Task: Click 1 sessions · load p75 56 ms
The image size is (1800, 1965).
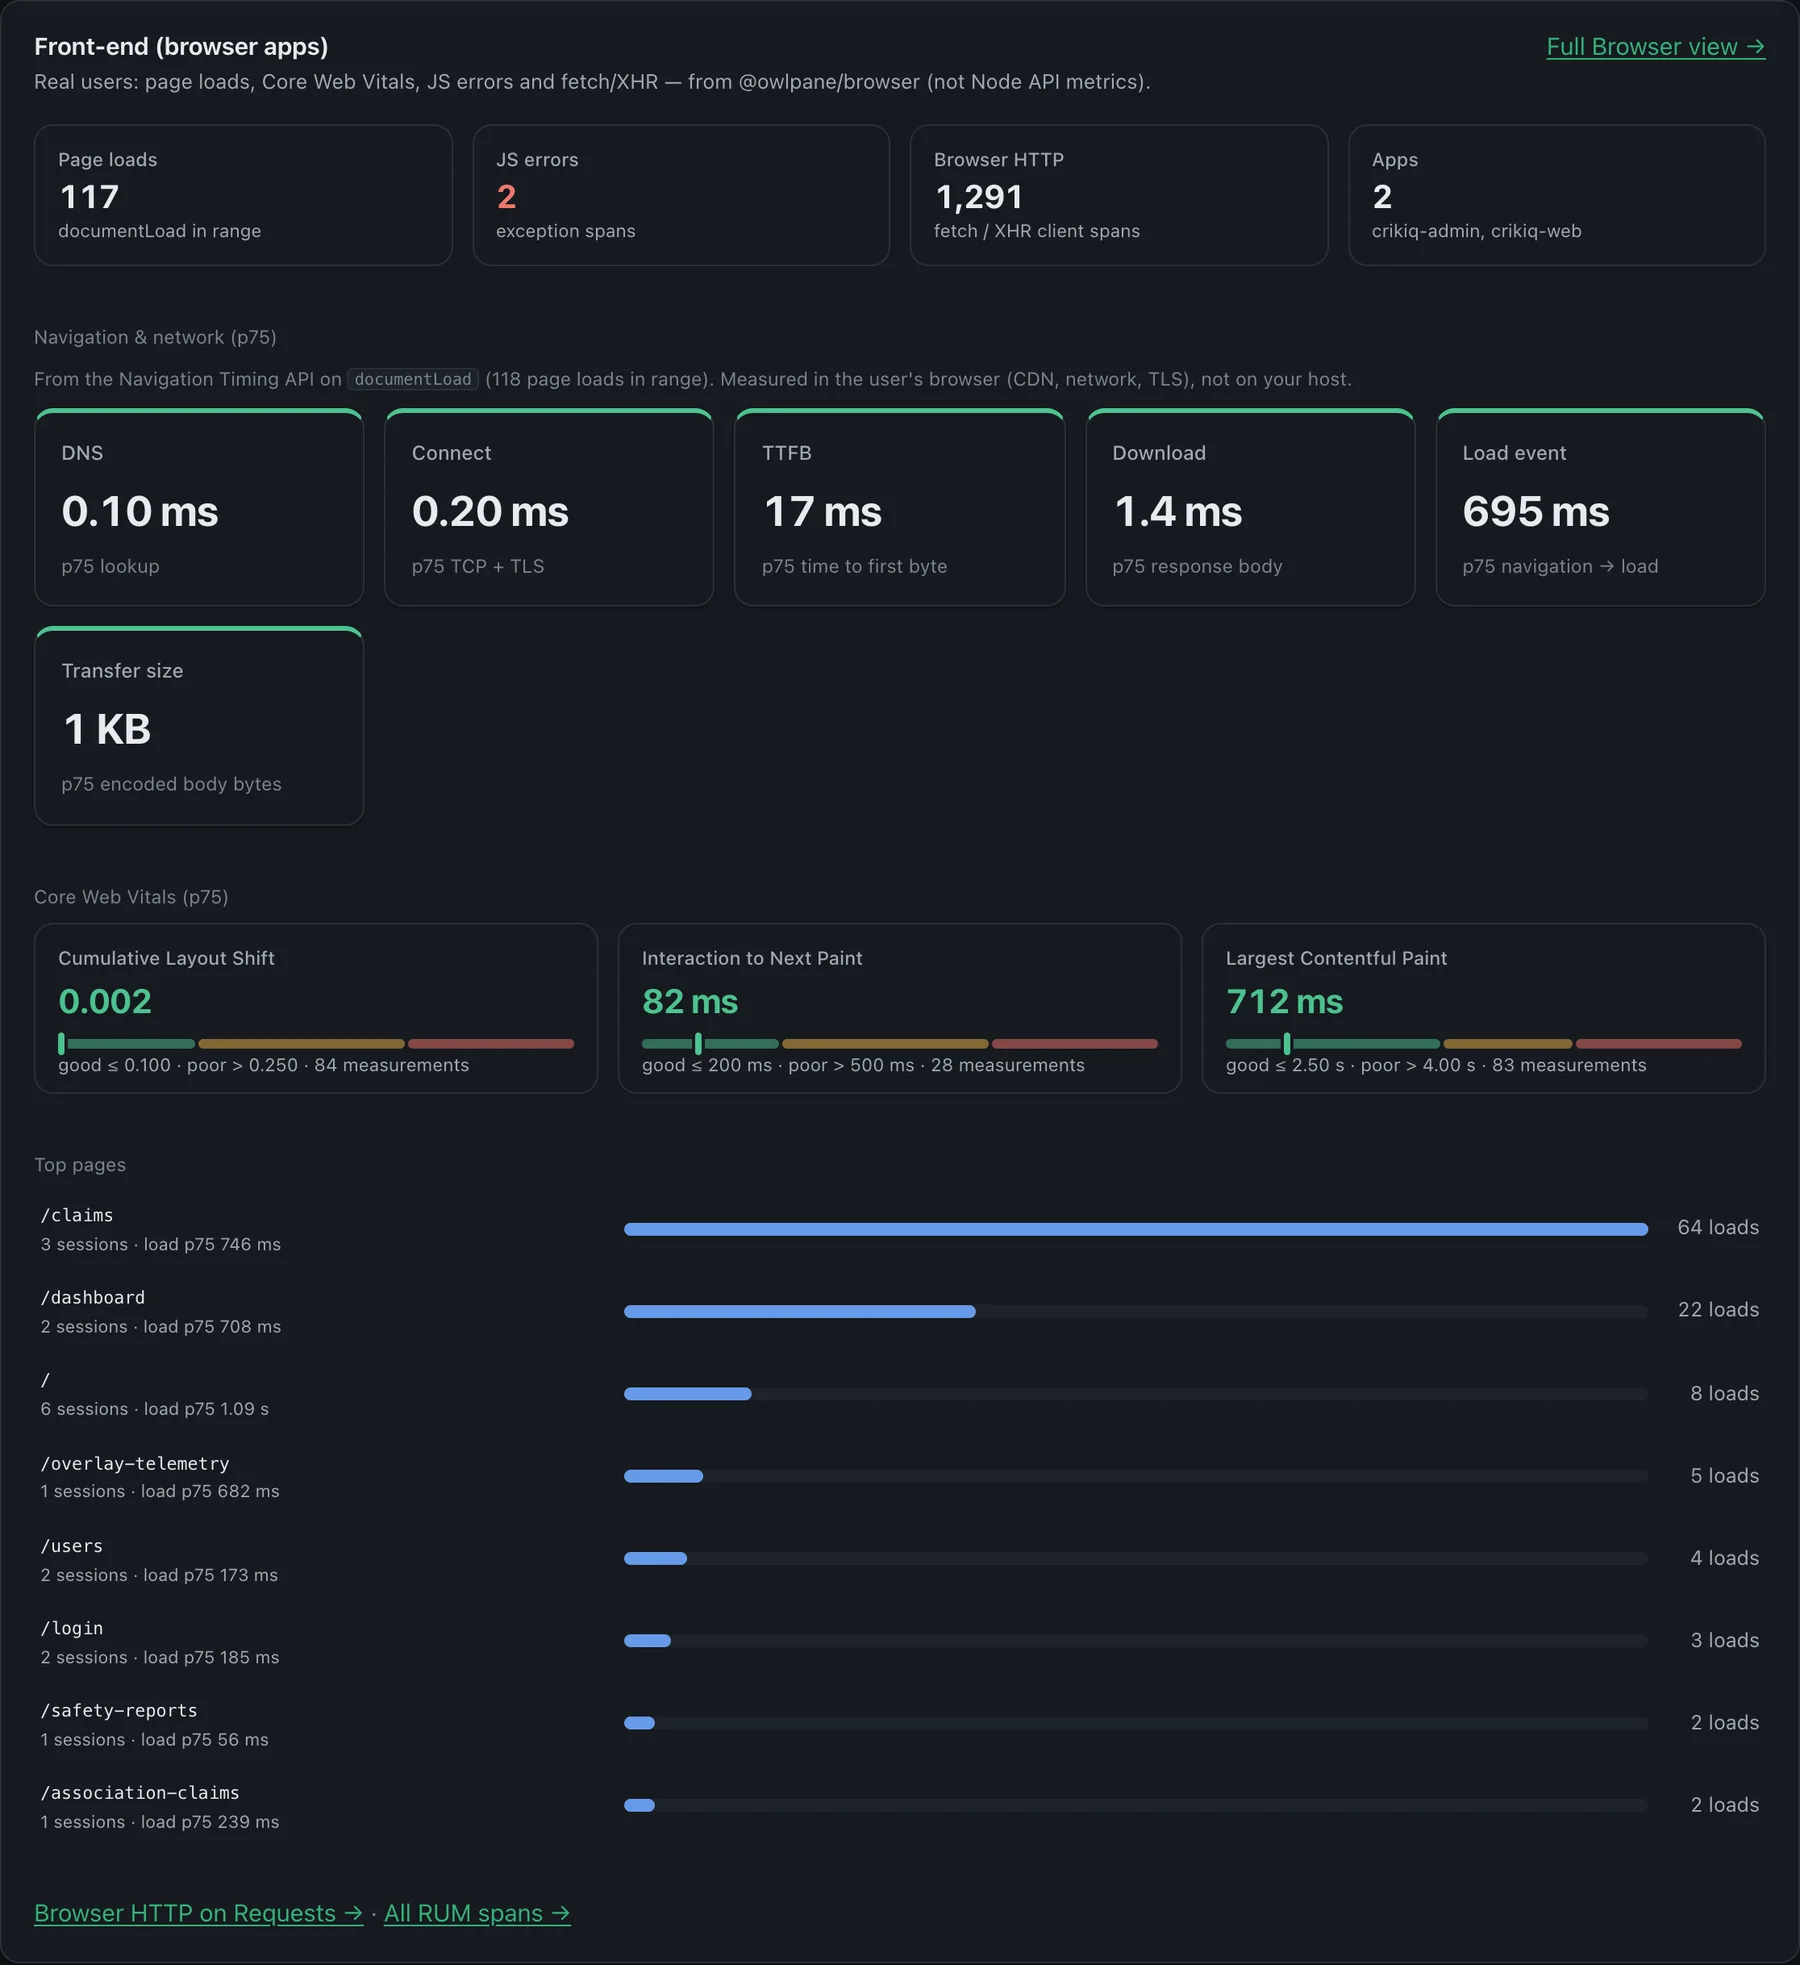Action: [x=155, y=1740]
